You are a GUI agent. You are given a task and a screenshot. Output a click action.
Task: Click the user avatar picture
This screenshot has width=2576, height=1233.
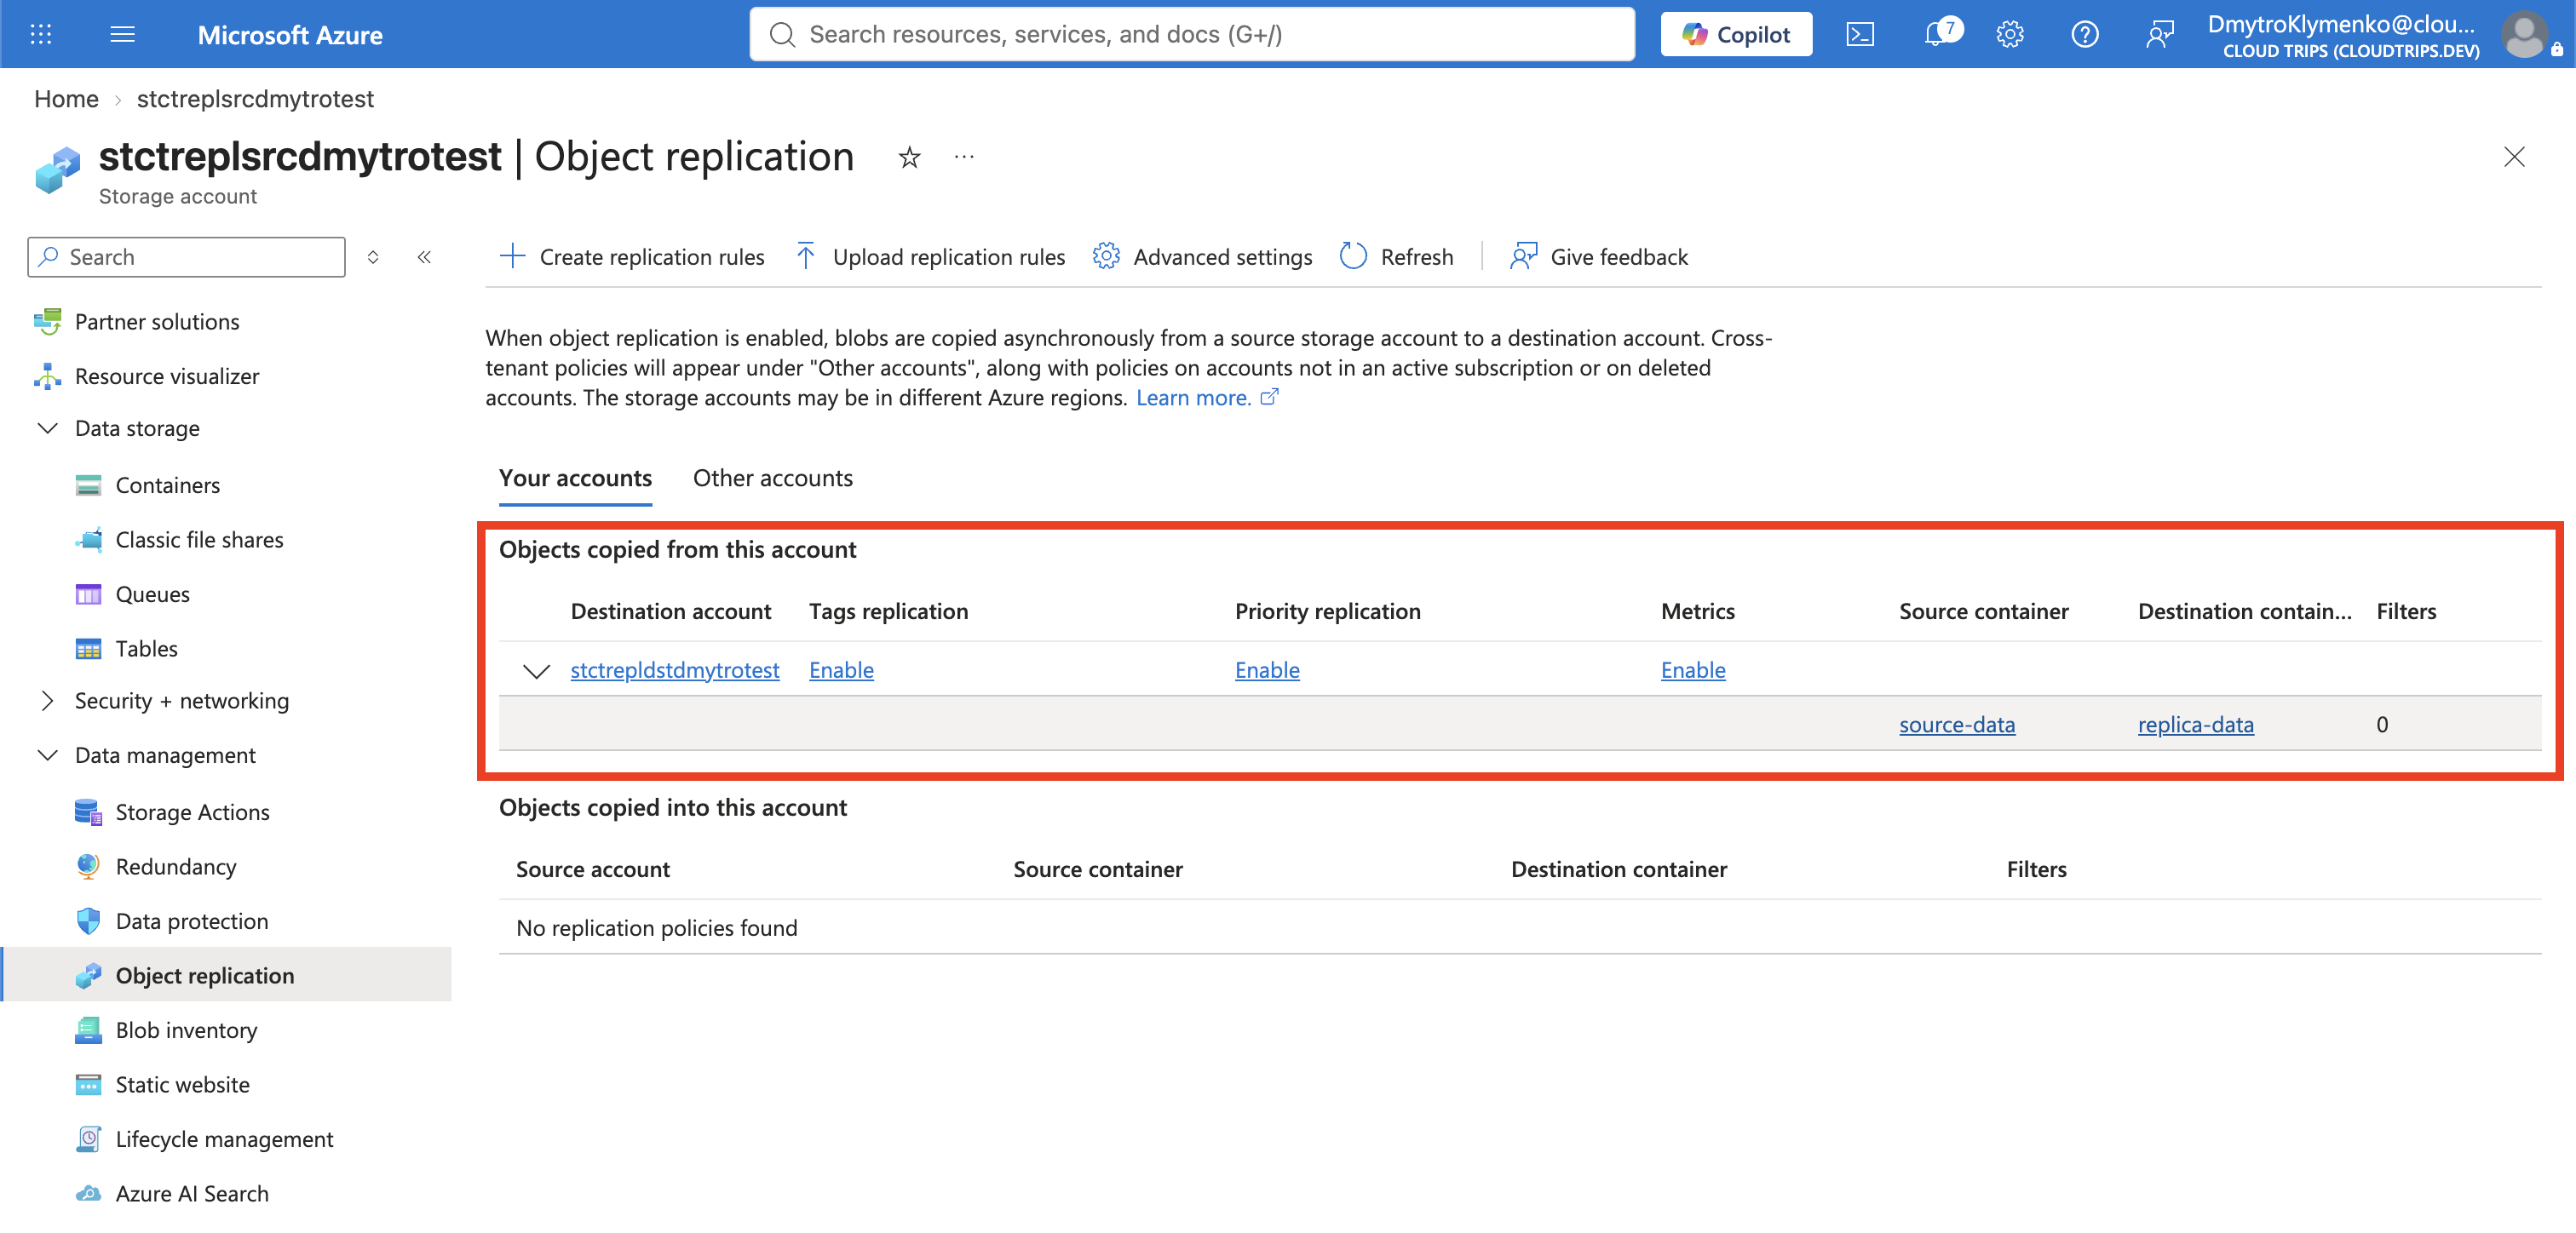(x=2524, y=34)
